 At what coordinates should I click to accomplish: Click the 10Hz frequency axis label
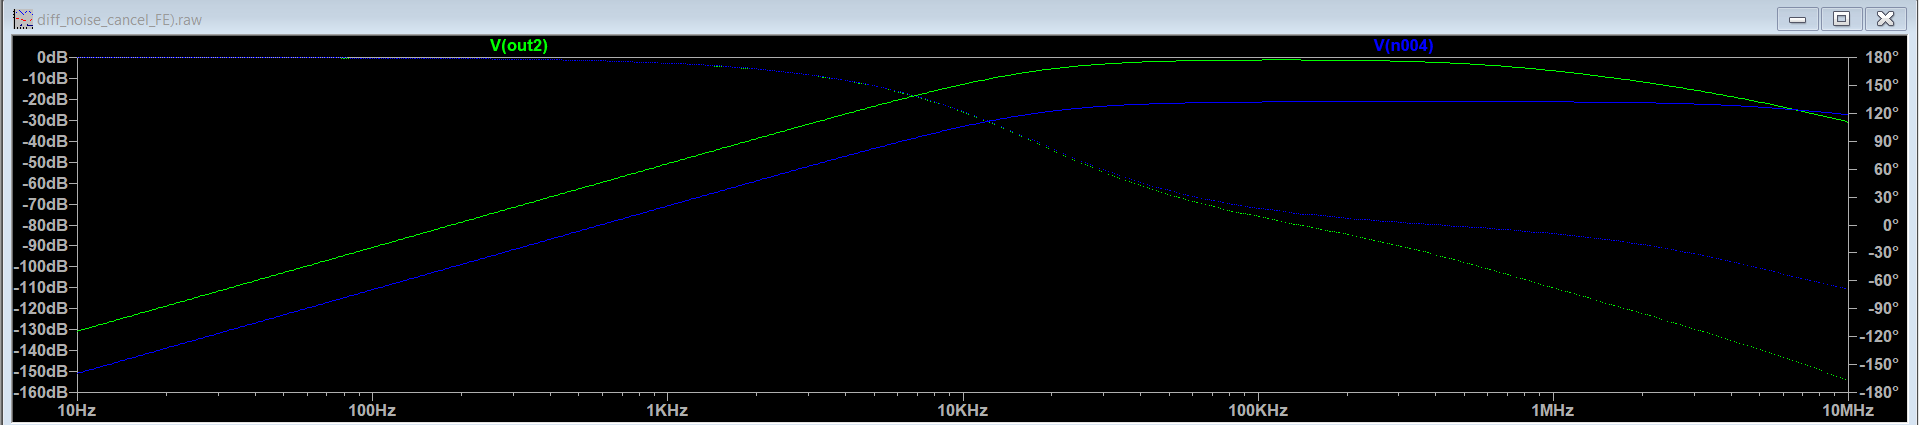[x=77, y=410]
